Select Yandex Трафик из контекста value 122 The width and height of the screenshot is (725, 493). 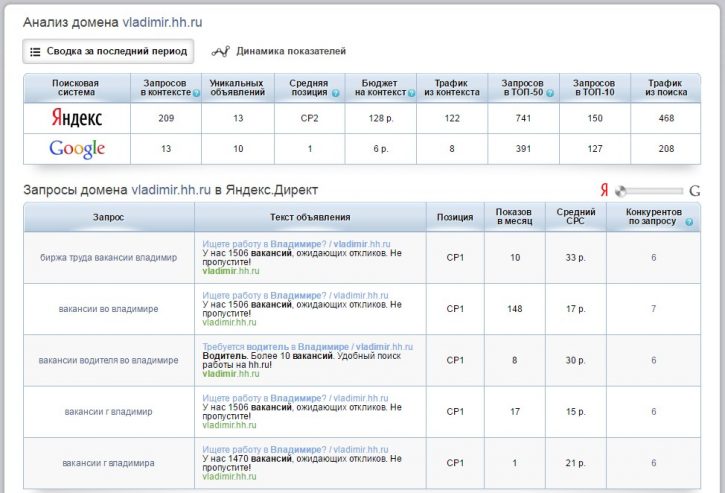tap(452, 118)
